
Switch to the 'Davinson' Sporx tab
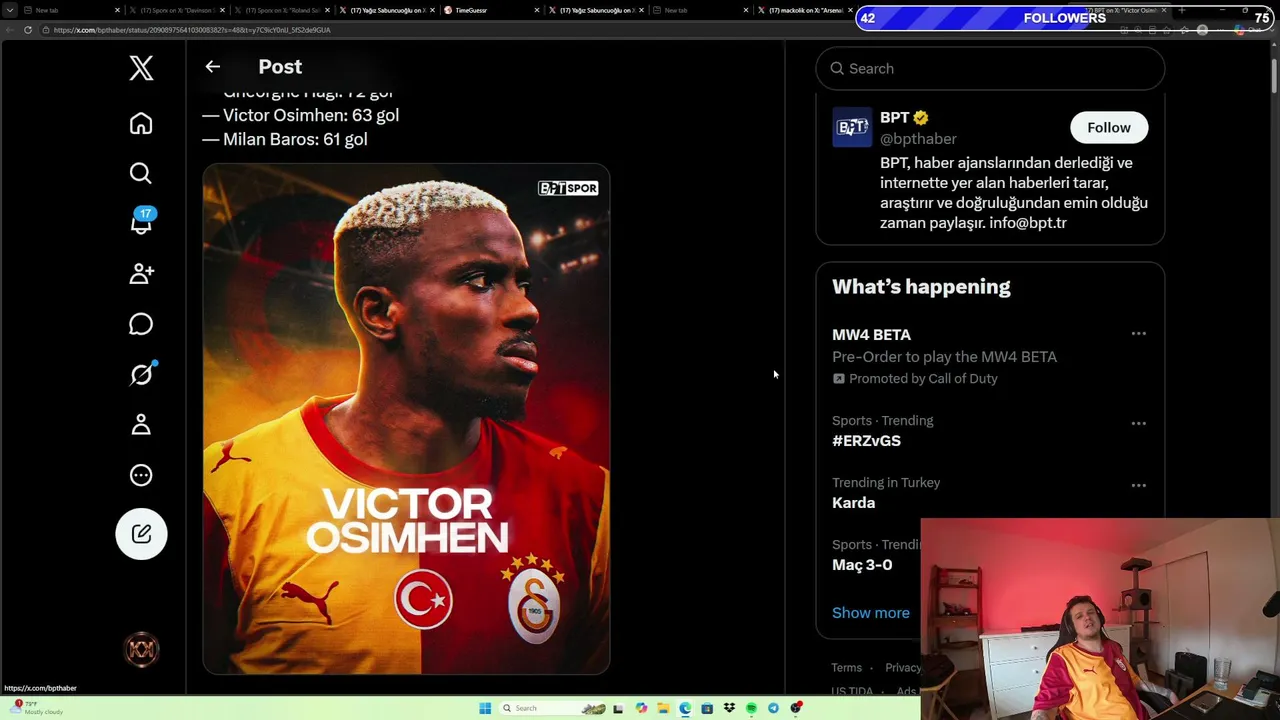[175, 10]
